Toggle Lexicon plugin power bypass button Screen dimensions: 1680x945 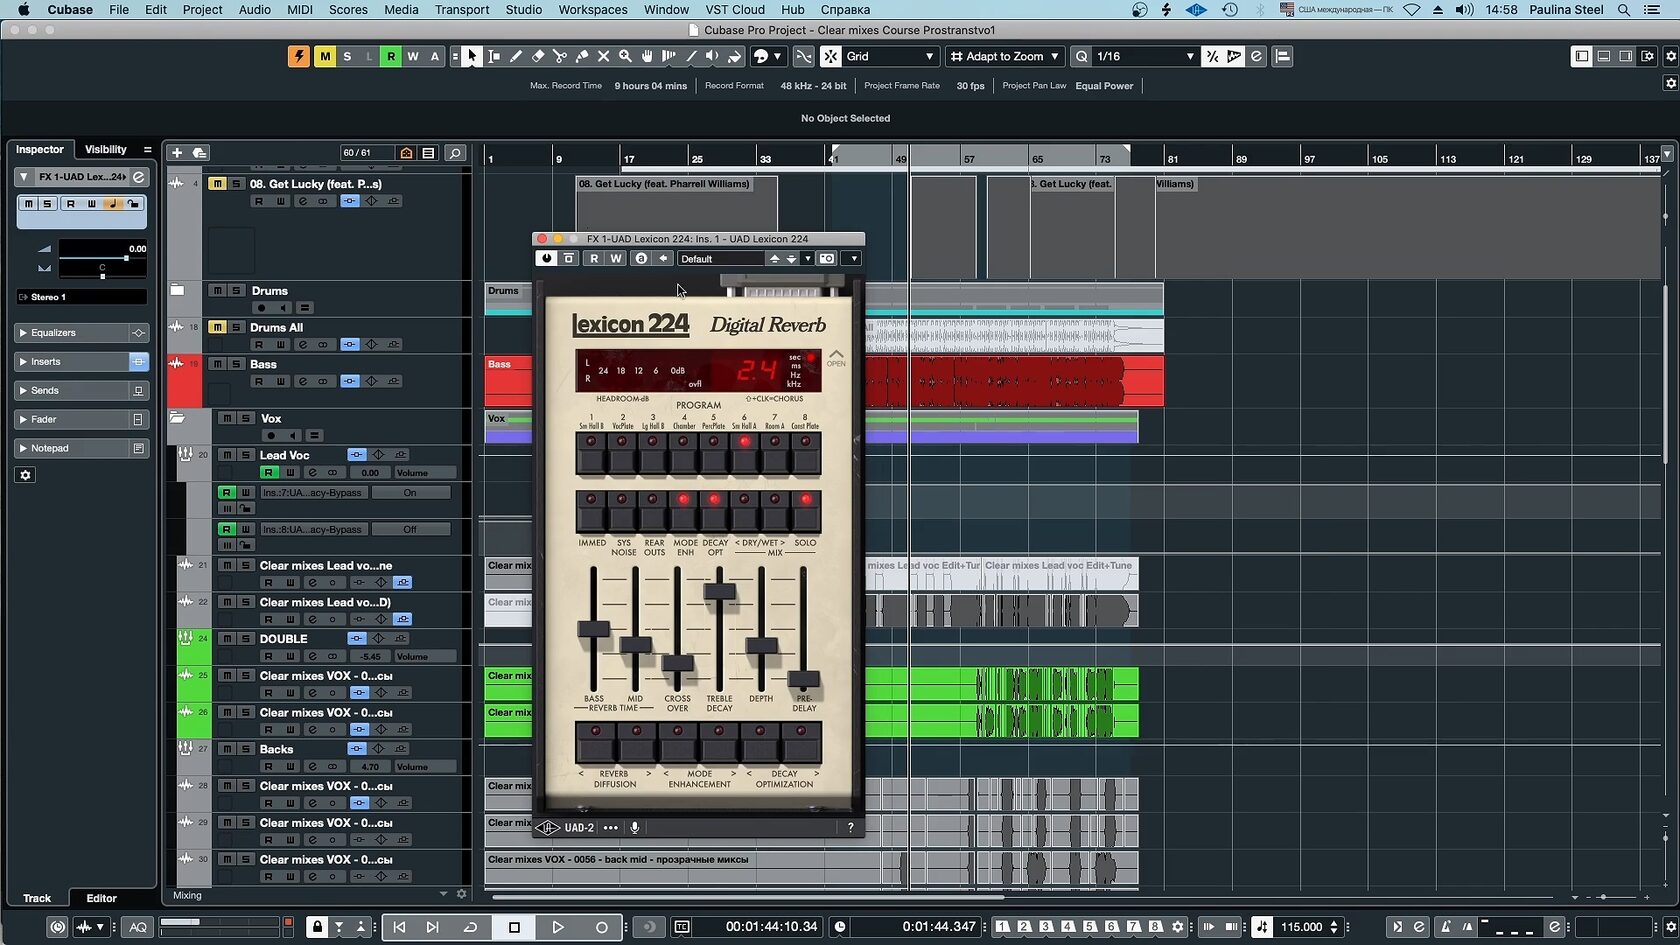546,258
